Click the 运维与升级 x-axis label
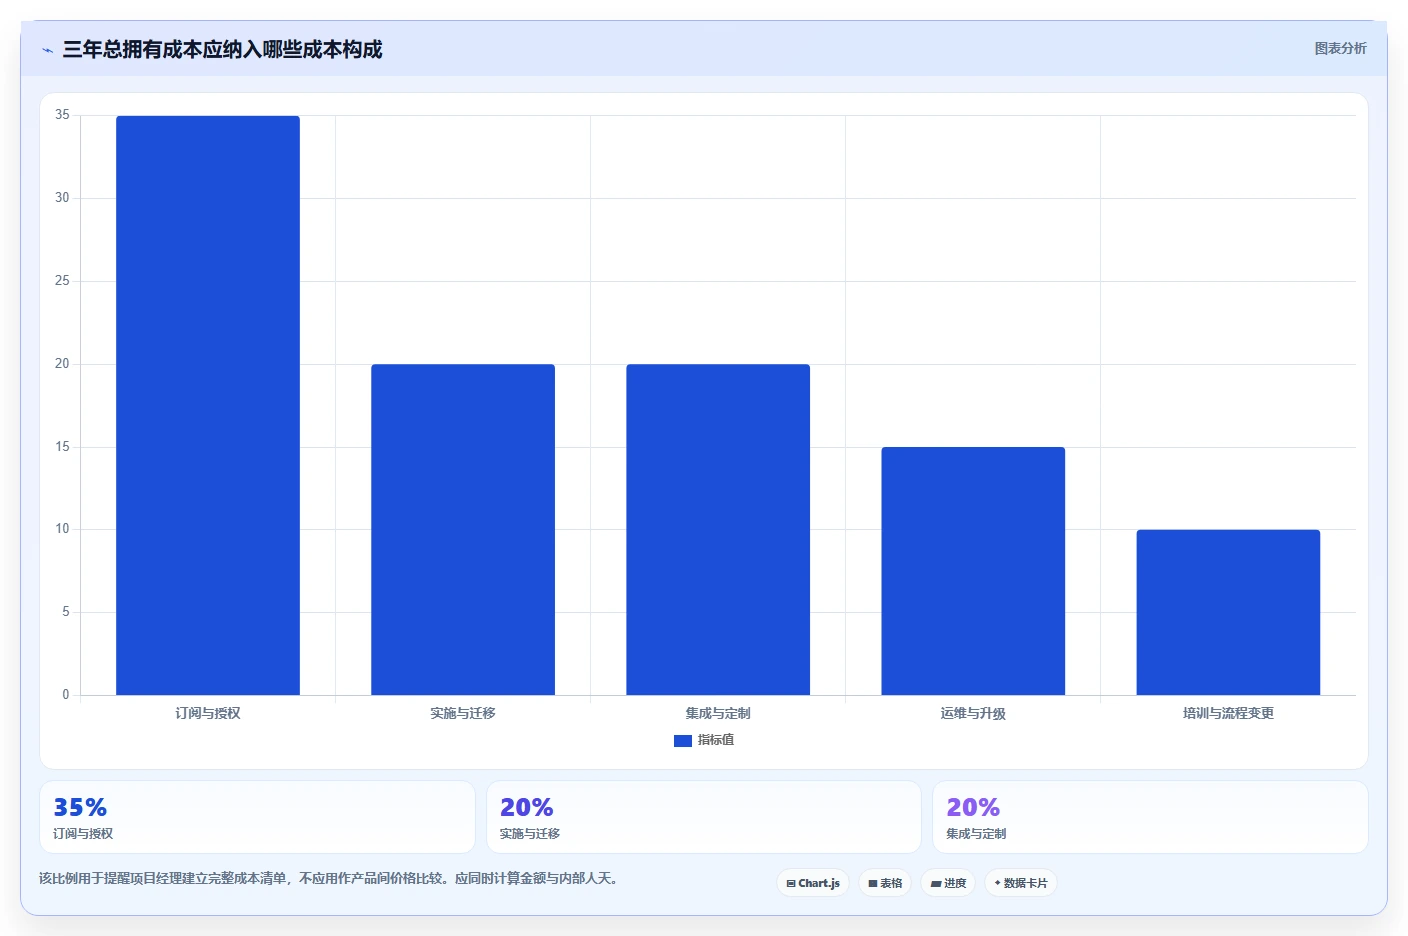 [x=973, y=713]
